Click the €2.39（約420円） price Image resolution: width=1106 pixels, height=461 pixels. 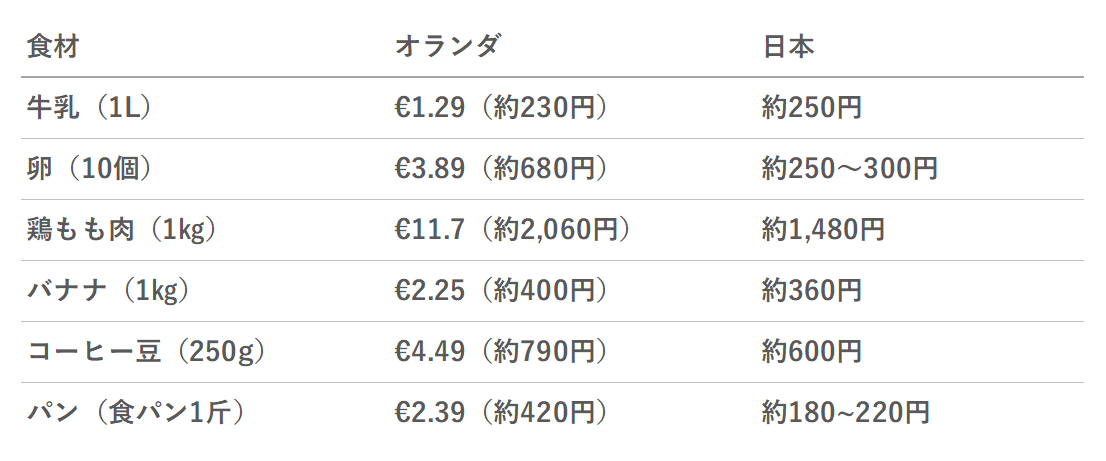501,412
